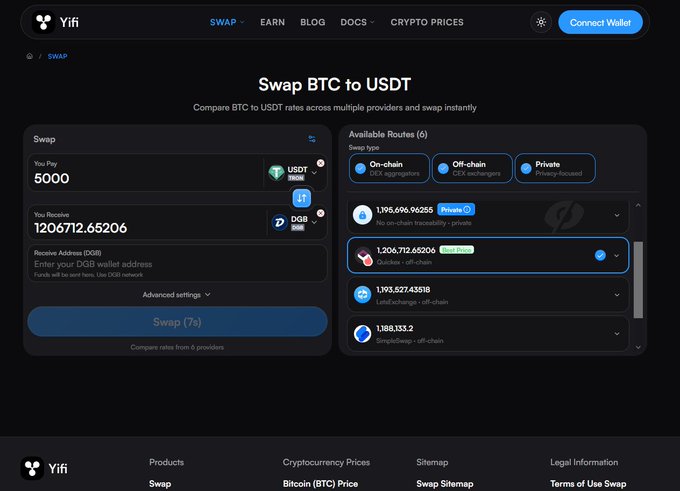
Task: Click 'Compare rates from 6 providers' text
Action: point(177,347)
